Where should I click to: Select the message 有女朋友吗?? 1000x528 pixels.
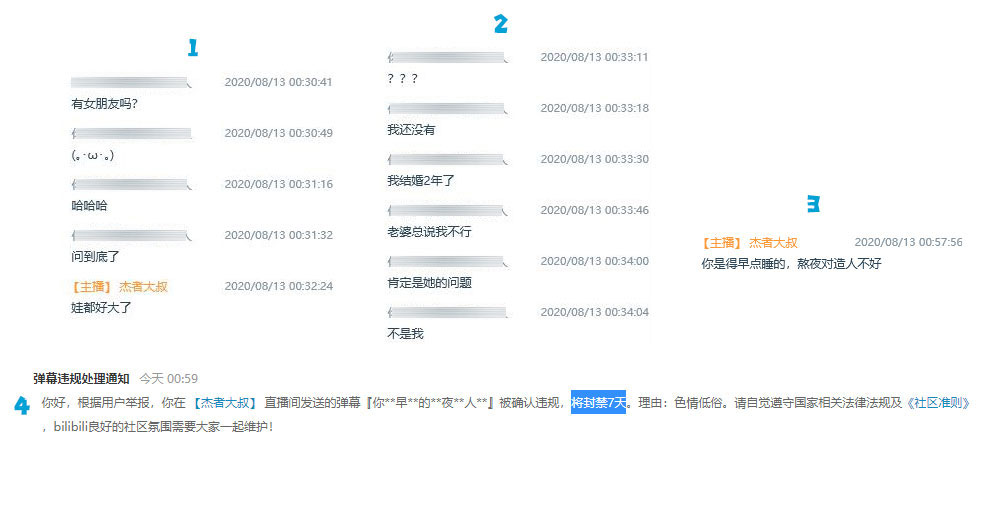104,104
